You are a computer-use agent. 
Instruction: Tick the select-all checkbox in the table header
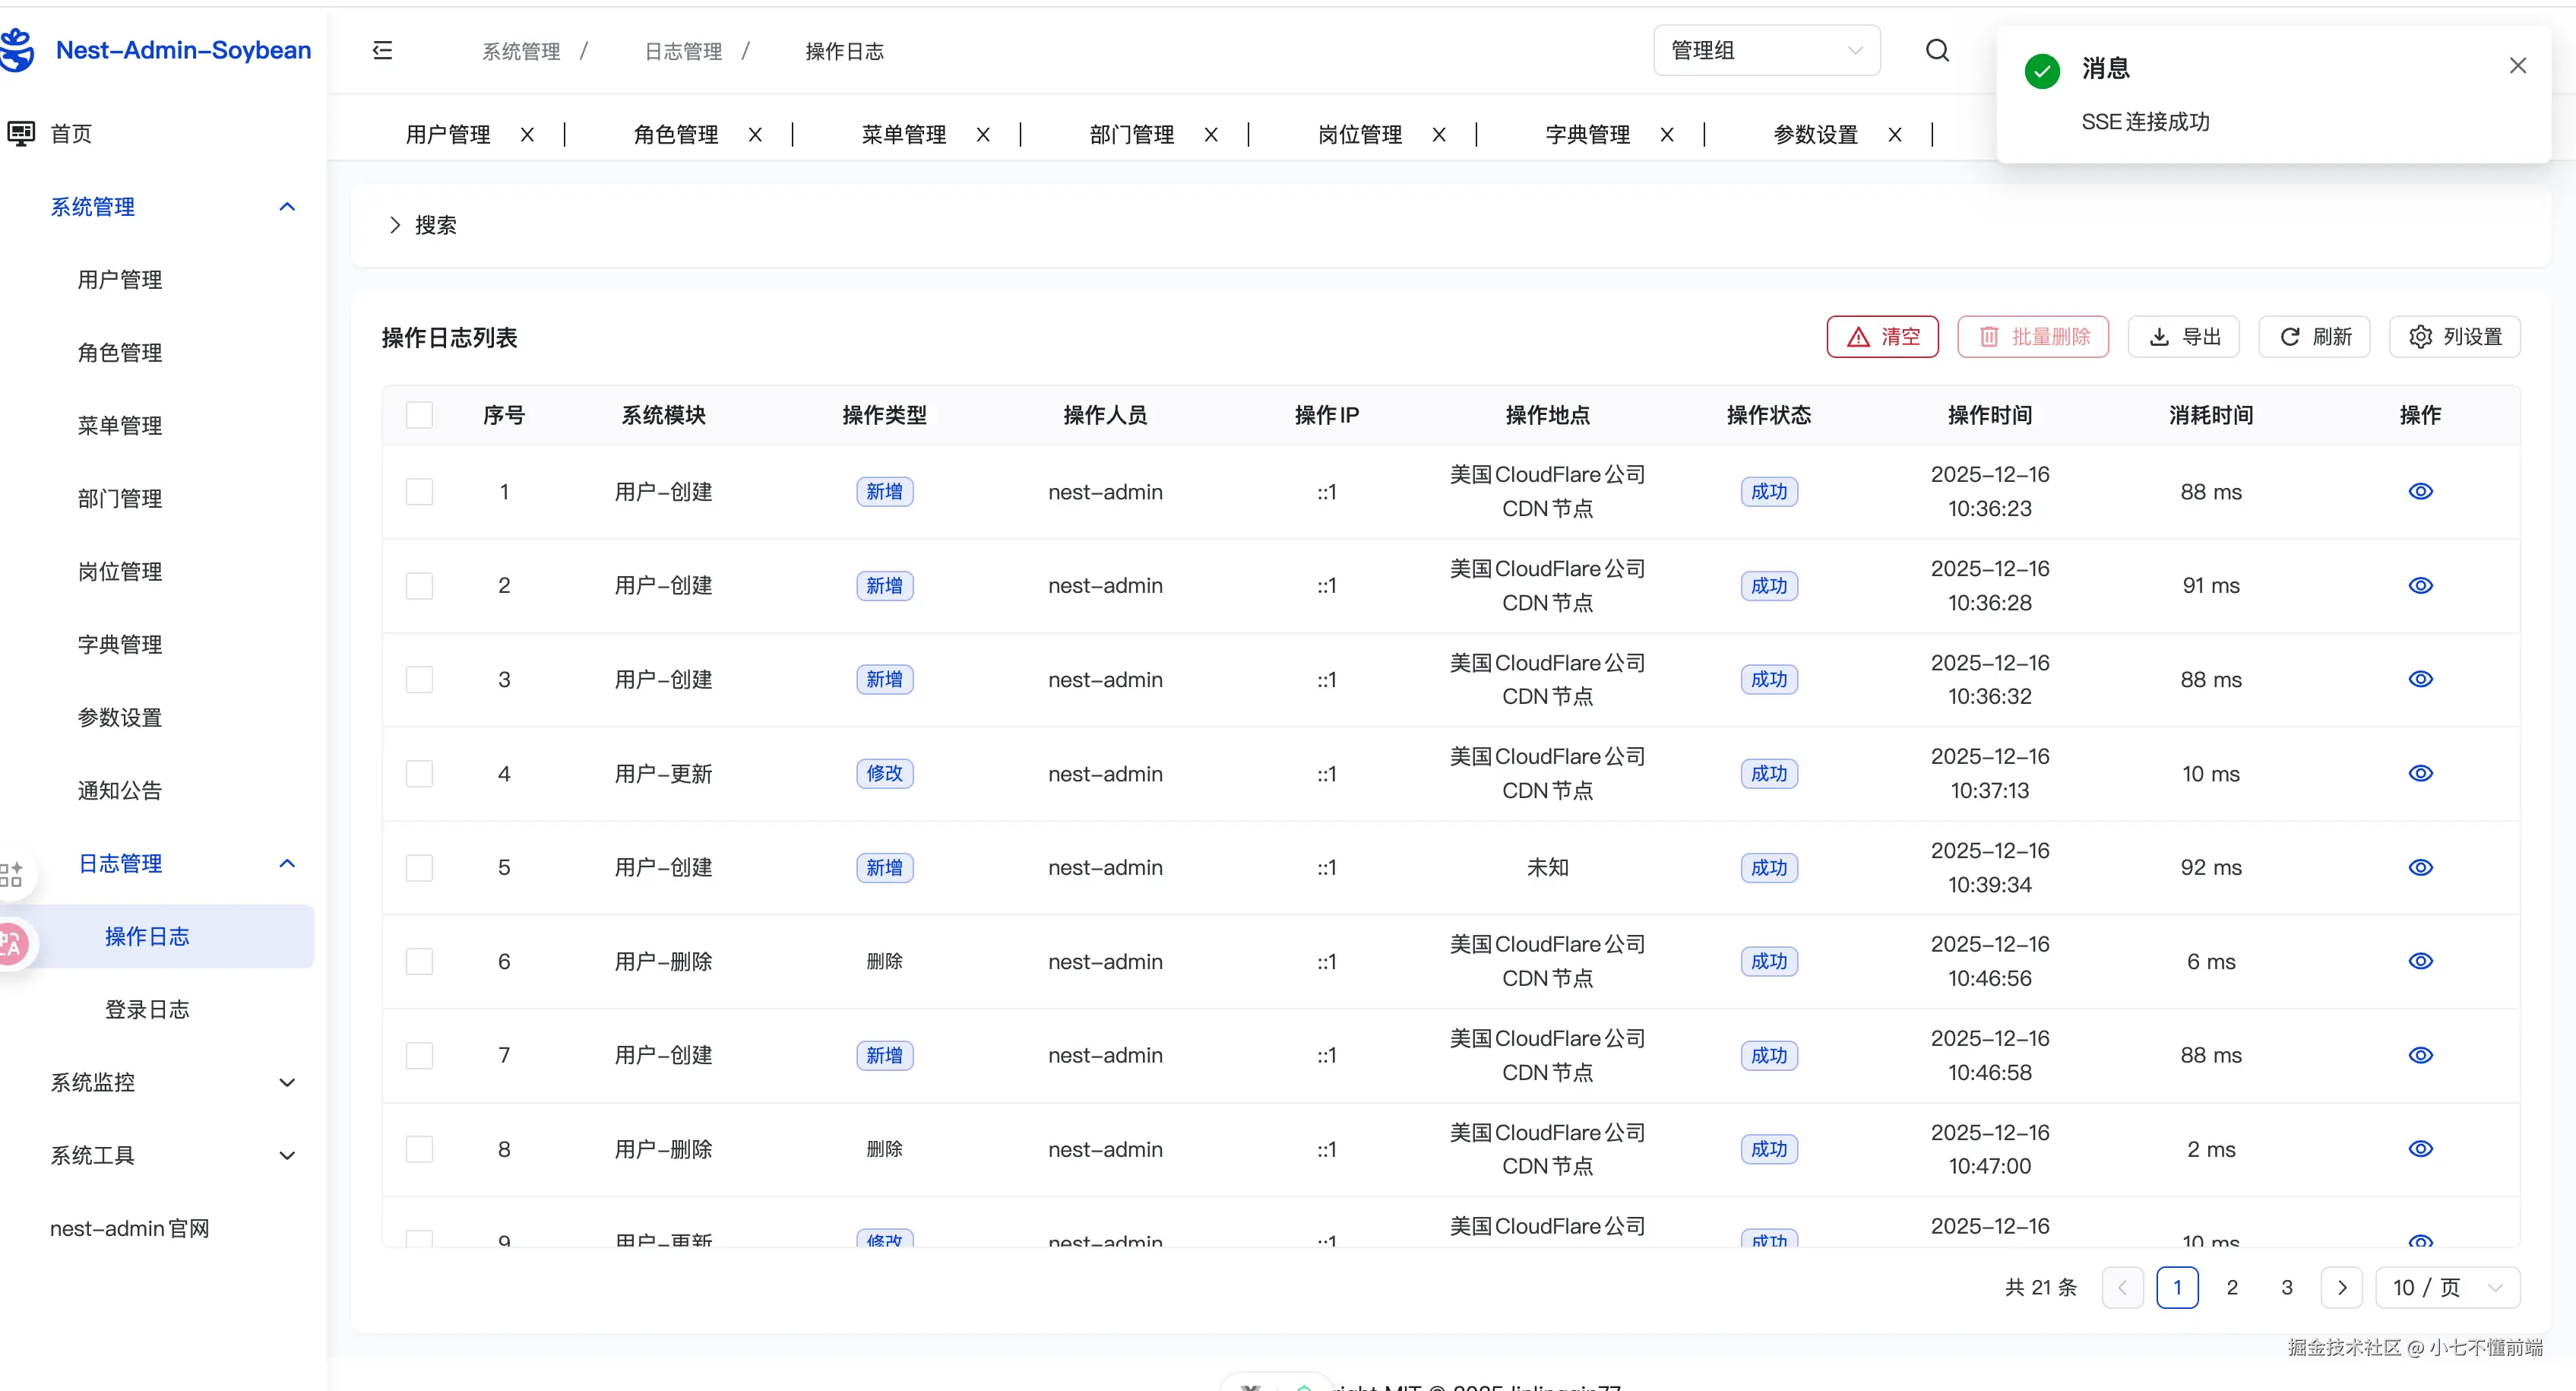419,415
